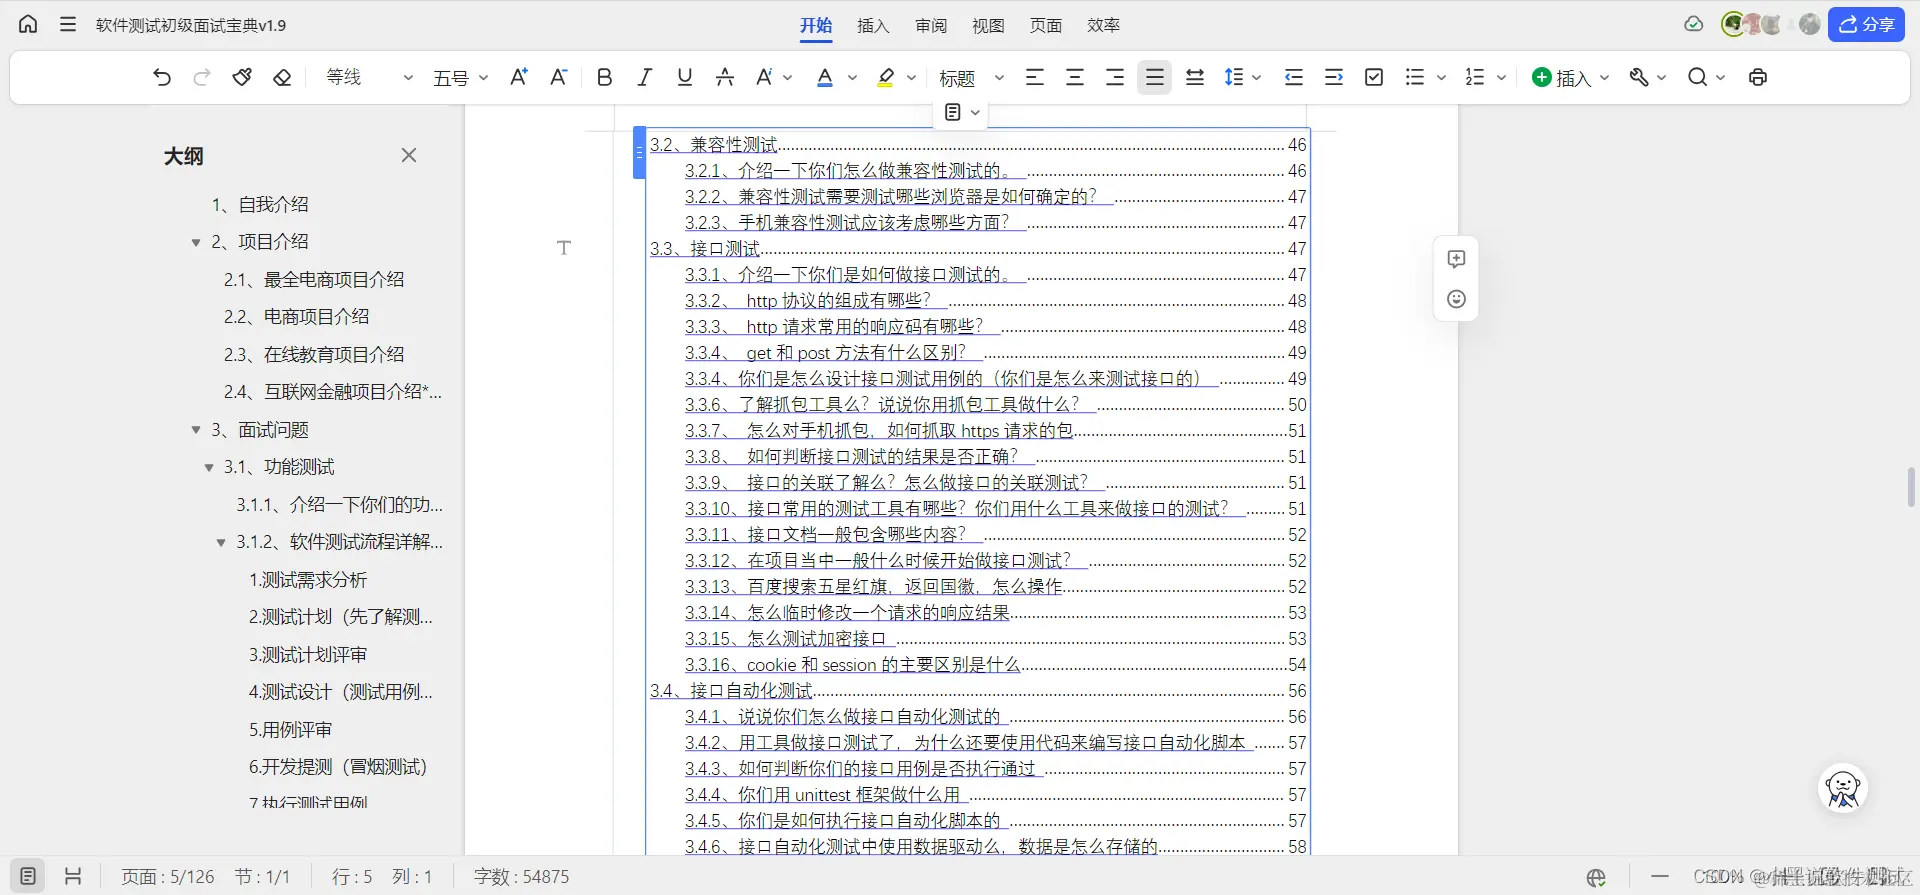Screen dimensions: 1920x895
Task: Apply bulleted list
Action: [1414, 77]
